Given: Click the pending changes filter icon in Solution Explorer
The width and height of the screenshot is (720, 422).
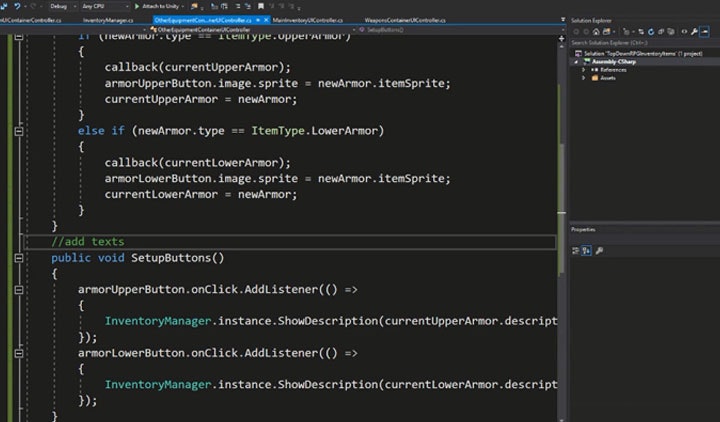Looking at the screenshot, I should 626,32.
